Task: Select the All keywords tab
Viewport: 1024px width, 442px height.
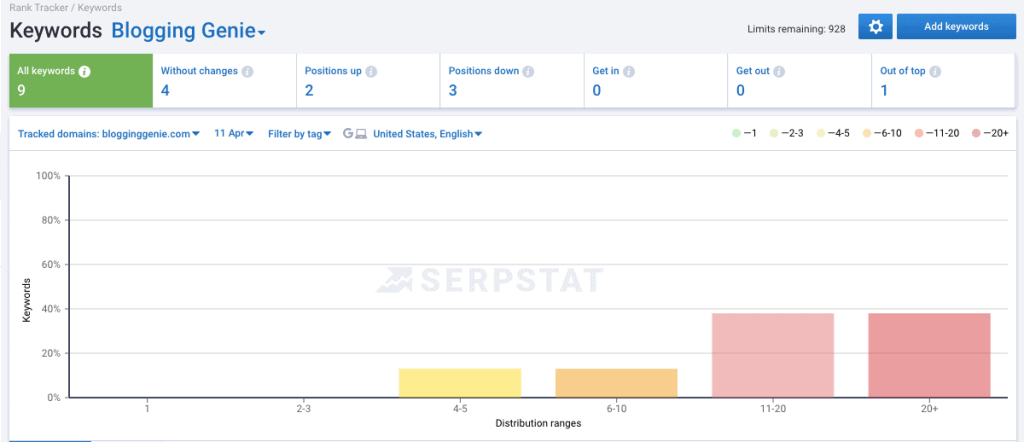Action: (x=81, y=81)
